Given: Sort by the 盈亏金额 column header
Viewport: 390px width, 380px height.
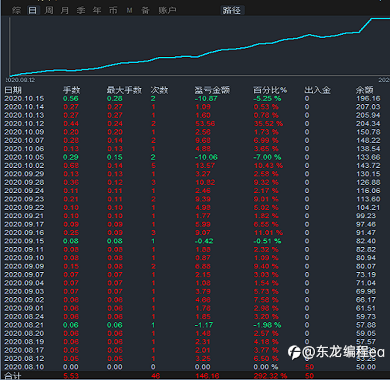Looking at the screenshot, I should pyautogui.click(x=212, y=90).
